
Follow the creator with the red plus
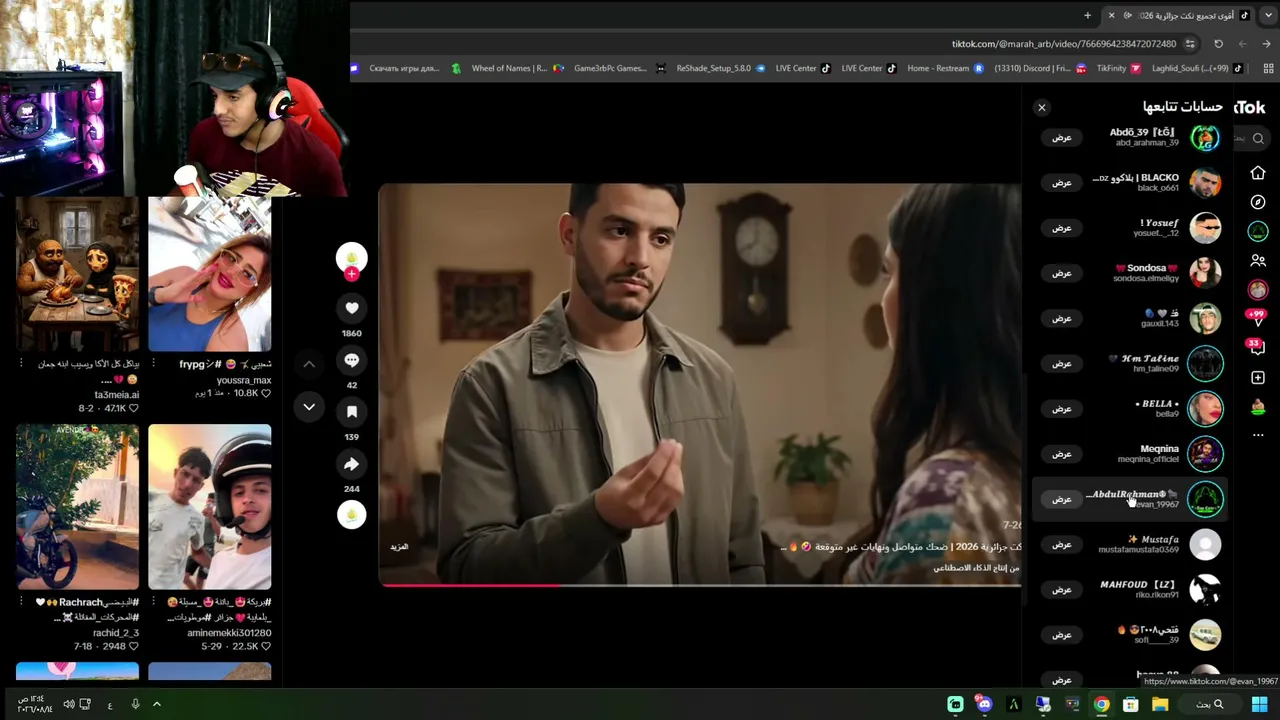(351, 274)
